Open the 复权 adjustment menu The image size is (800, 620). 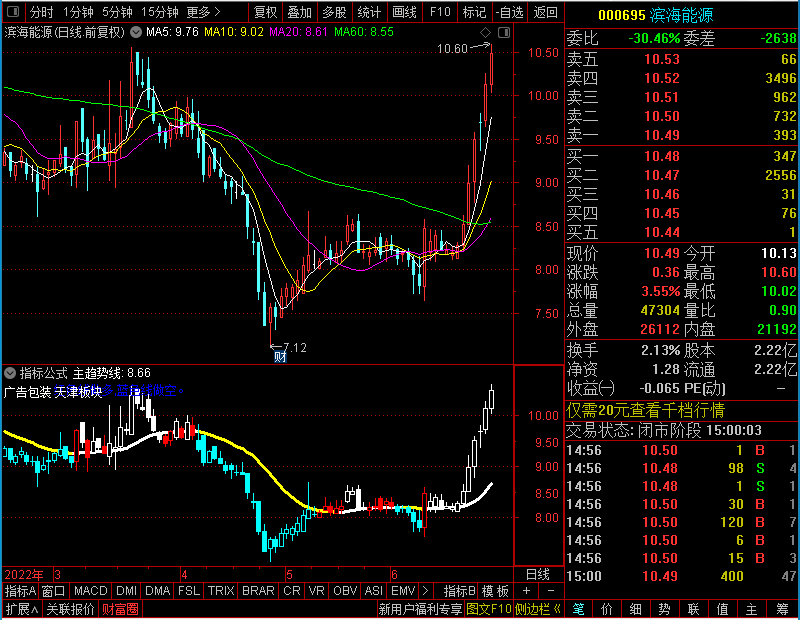point(265,12)
